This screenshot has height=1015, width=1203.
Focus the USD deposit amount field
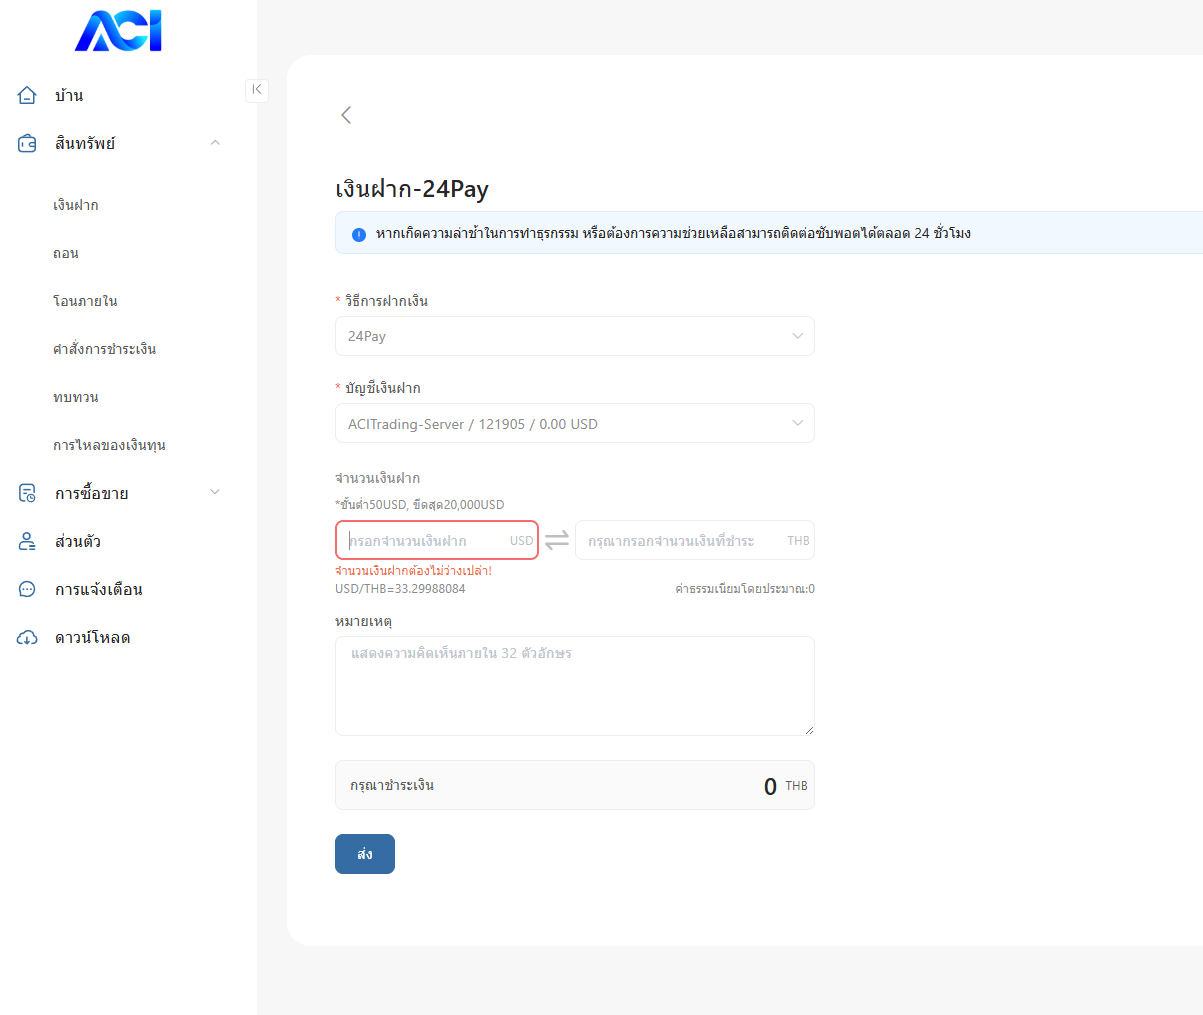437,540
